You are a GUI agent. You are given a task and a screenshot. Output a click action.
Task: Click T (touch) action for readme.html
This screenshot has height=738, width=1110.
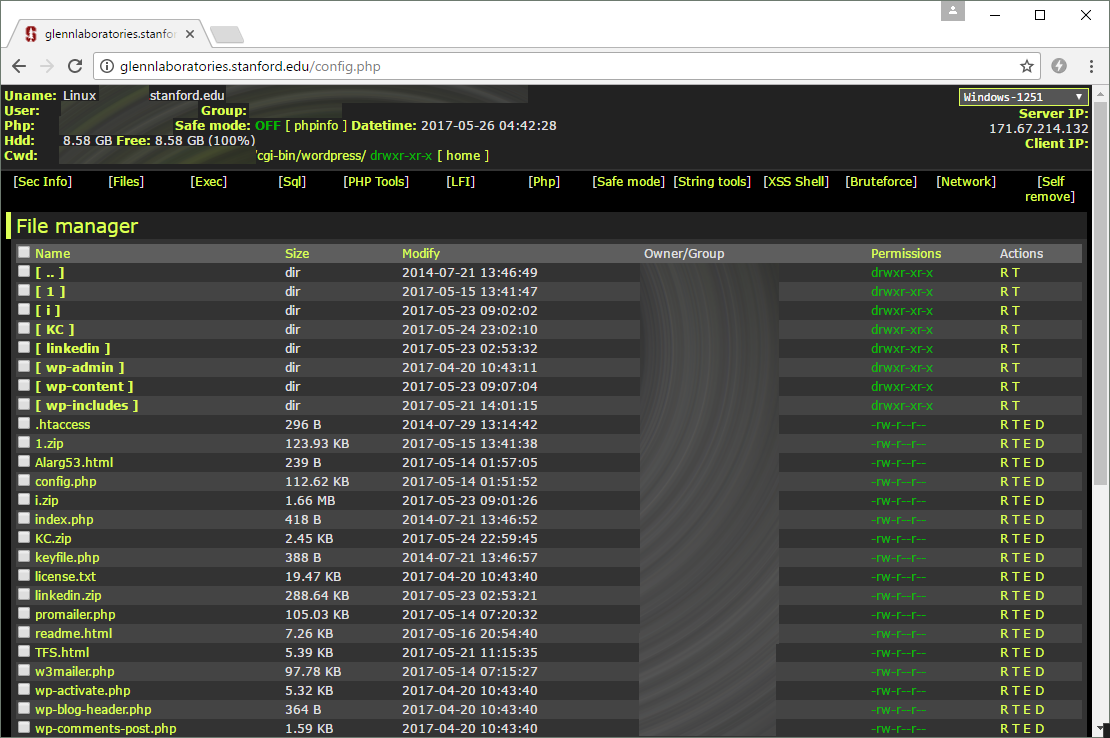coord(1016,633)
